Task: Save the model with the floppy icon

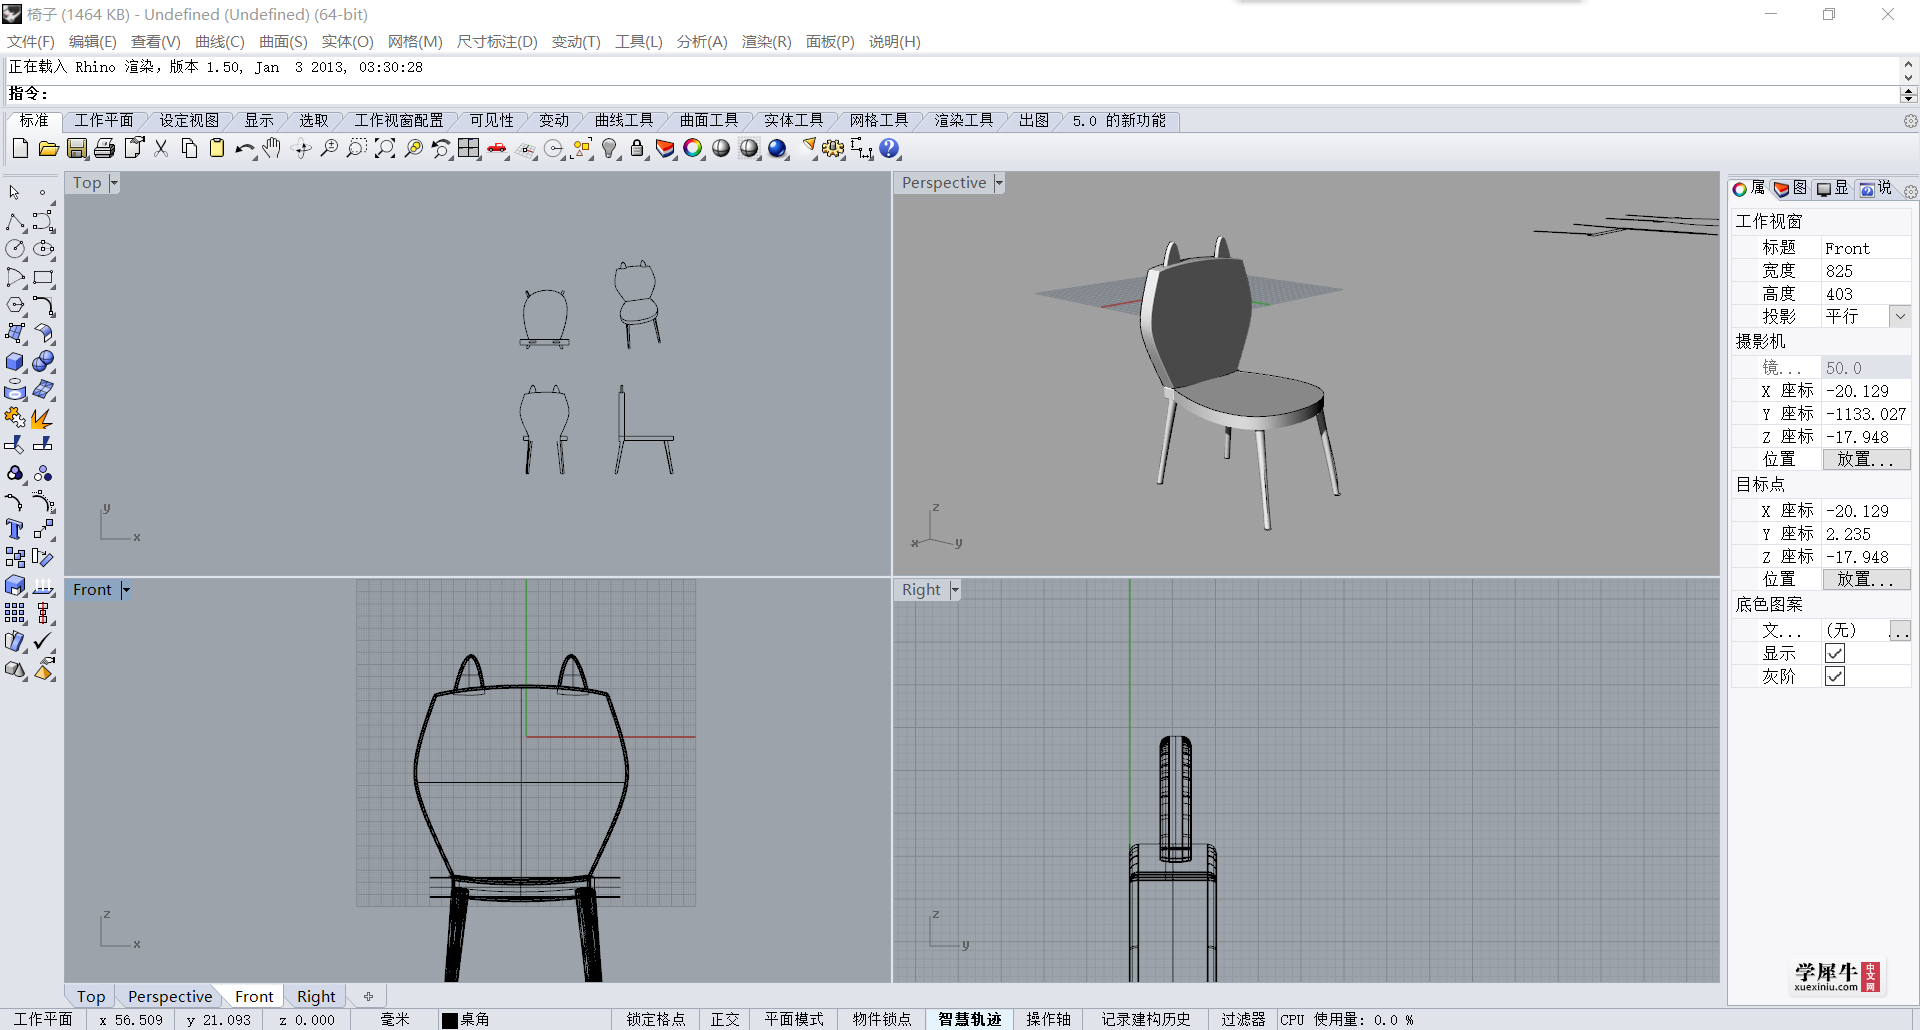Action: [77, 149]
